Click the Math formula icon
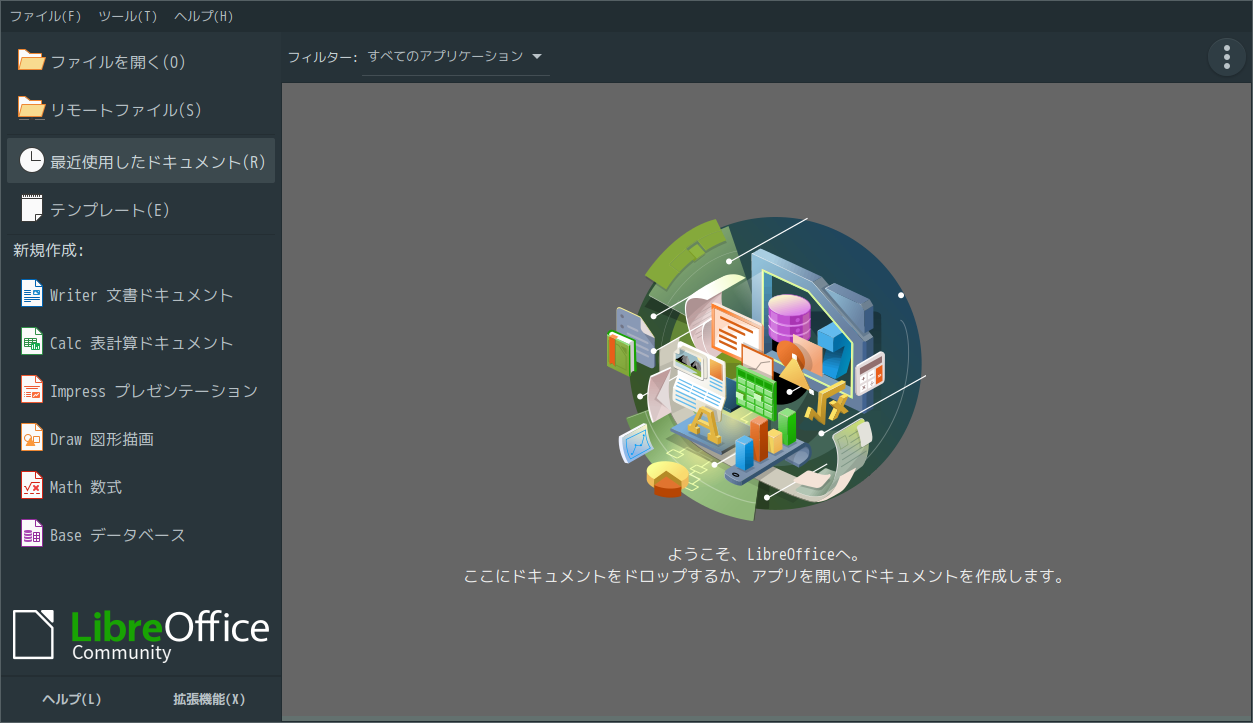Viewport: 1253px width, 723px height. [32, 486]
